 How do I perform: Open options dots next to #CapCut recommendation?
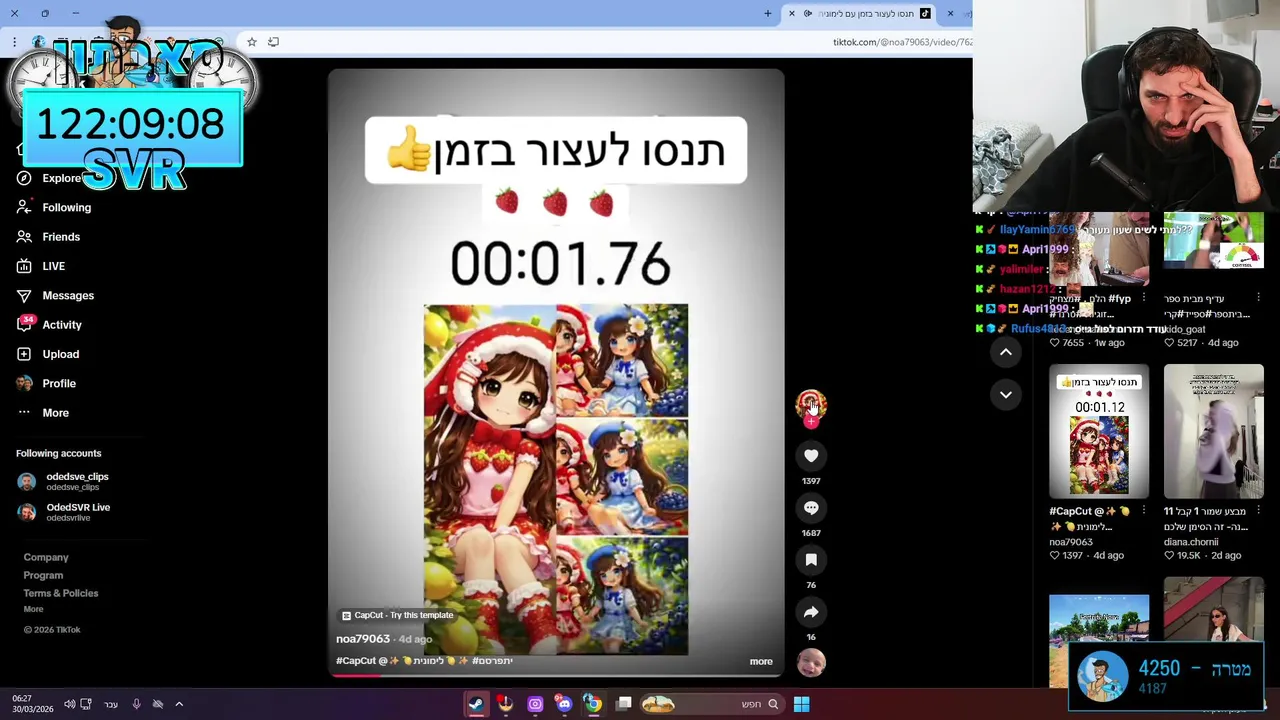[x=1144, y=511]
